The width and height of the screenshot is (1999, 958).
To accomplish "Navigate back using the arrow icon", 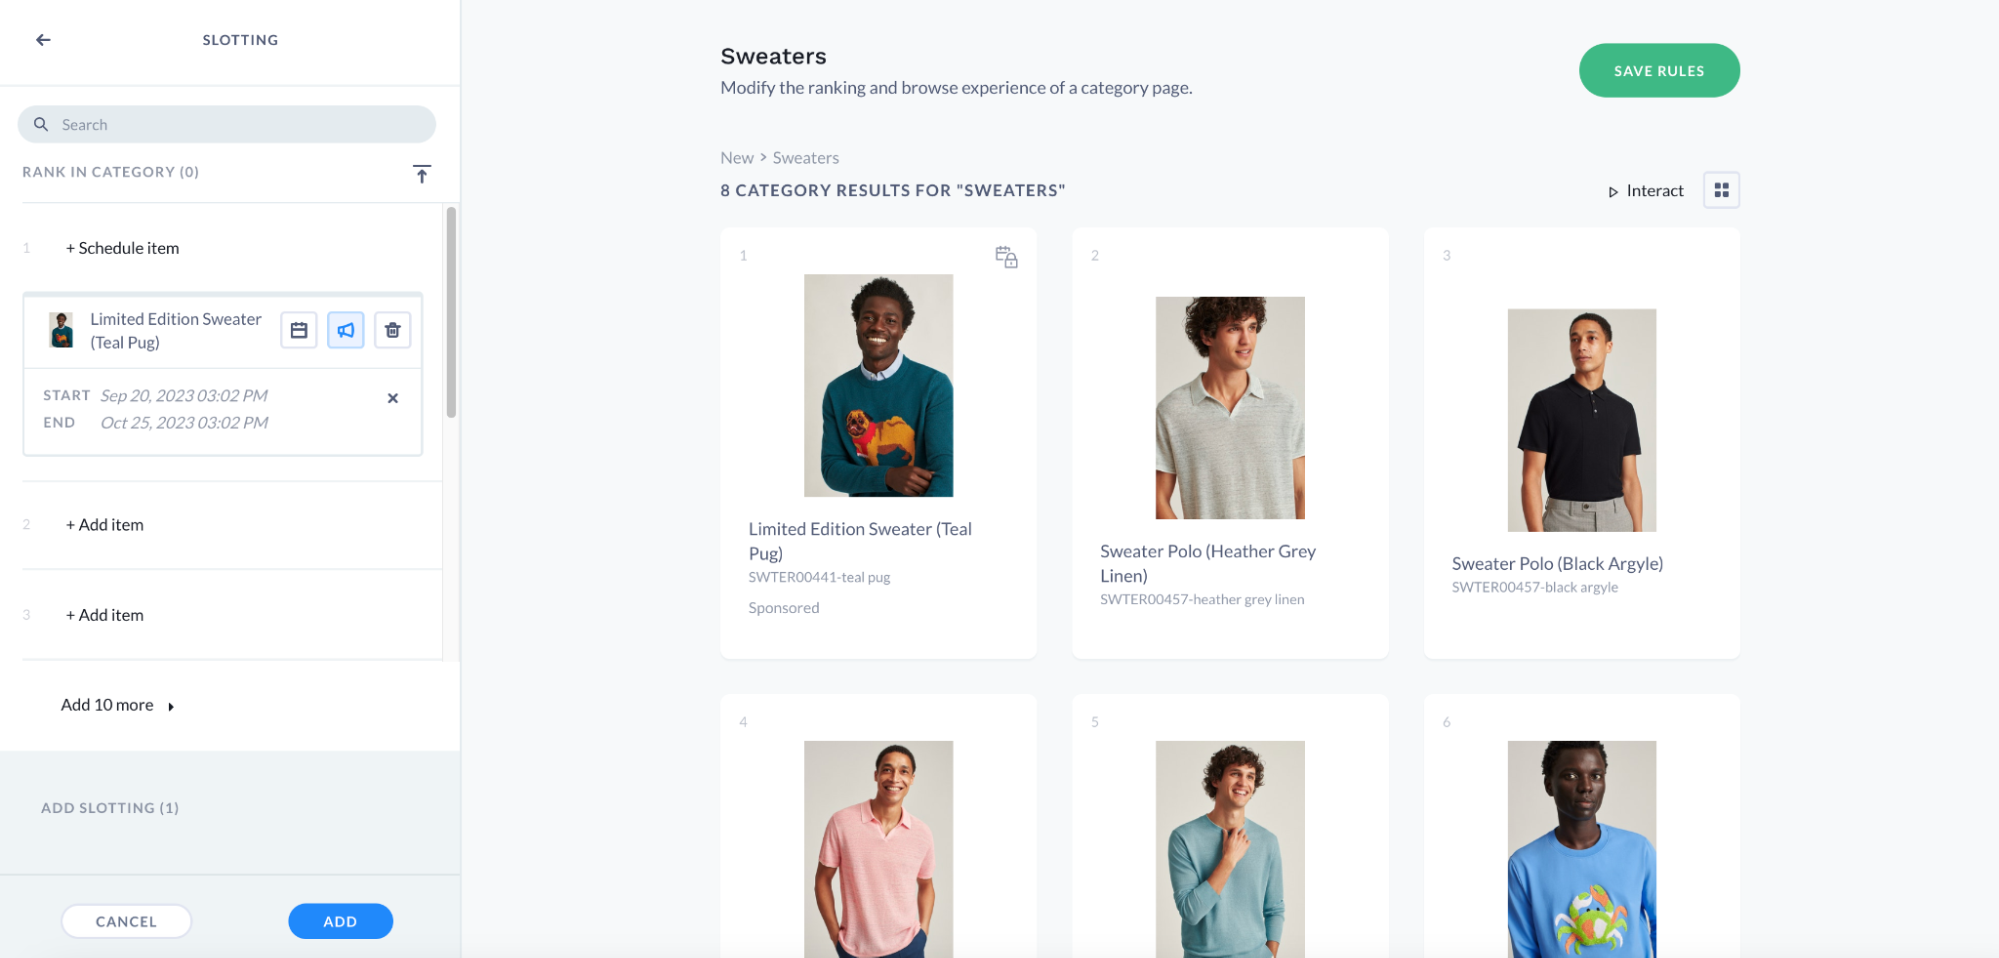I will pyautogui.click(x=42, y=39).
